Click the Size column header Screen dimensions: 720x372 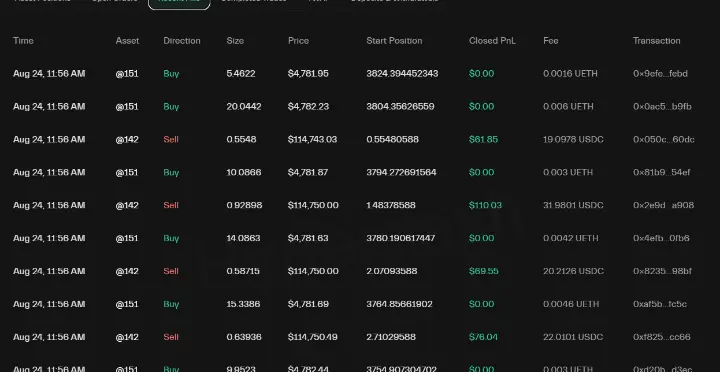coord(235,41)
